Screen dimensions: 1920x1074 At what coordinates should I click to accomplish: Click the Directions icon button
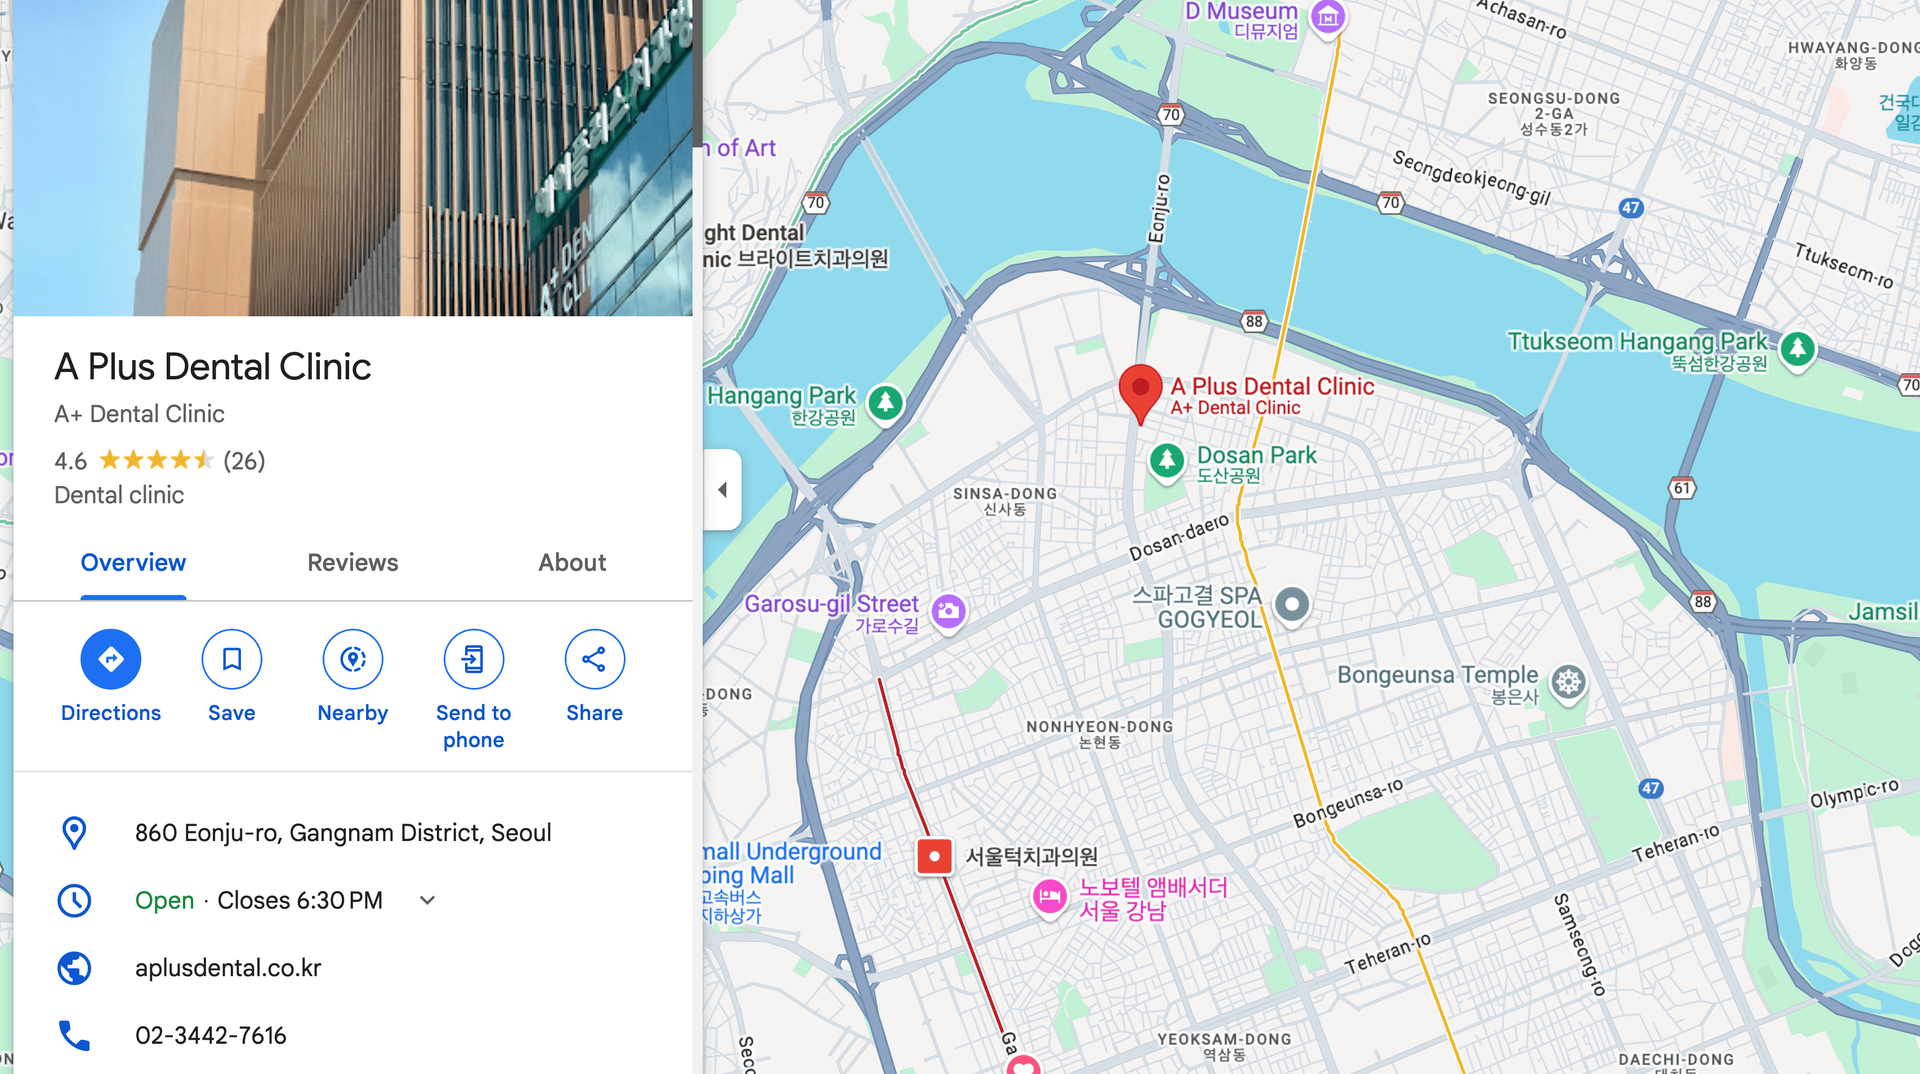click(111, 659)
